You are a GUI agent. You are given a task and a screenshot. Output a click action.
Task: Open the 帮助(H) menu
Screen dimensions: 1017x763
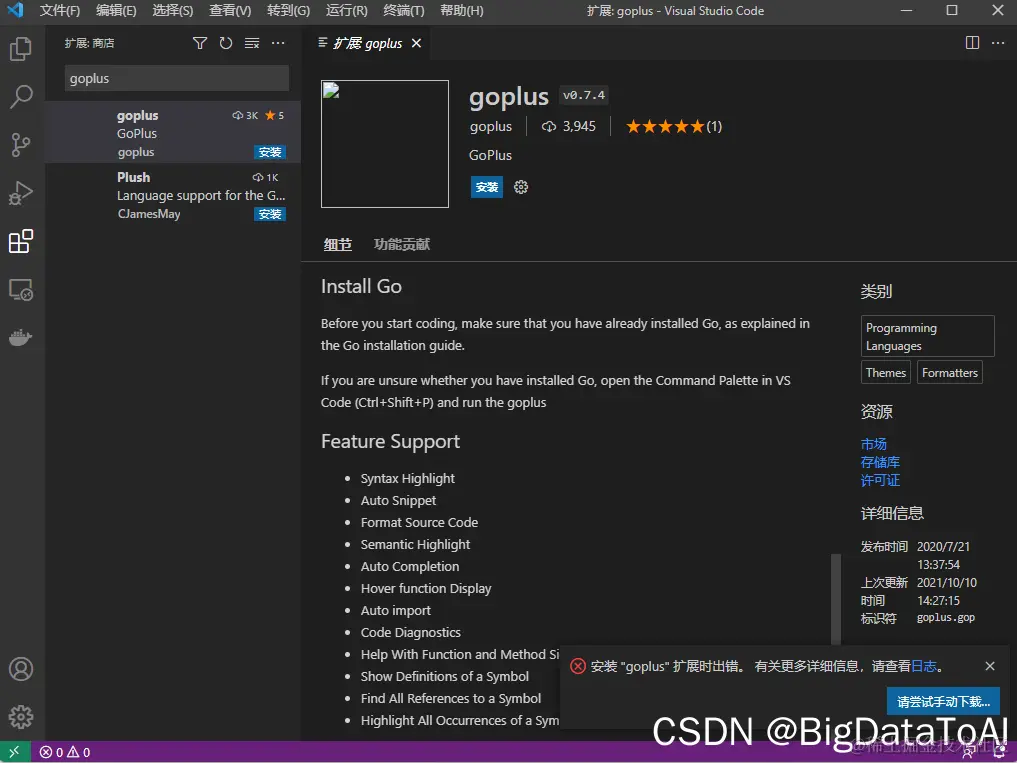462,10
